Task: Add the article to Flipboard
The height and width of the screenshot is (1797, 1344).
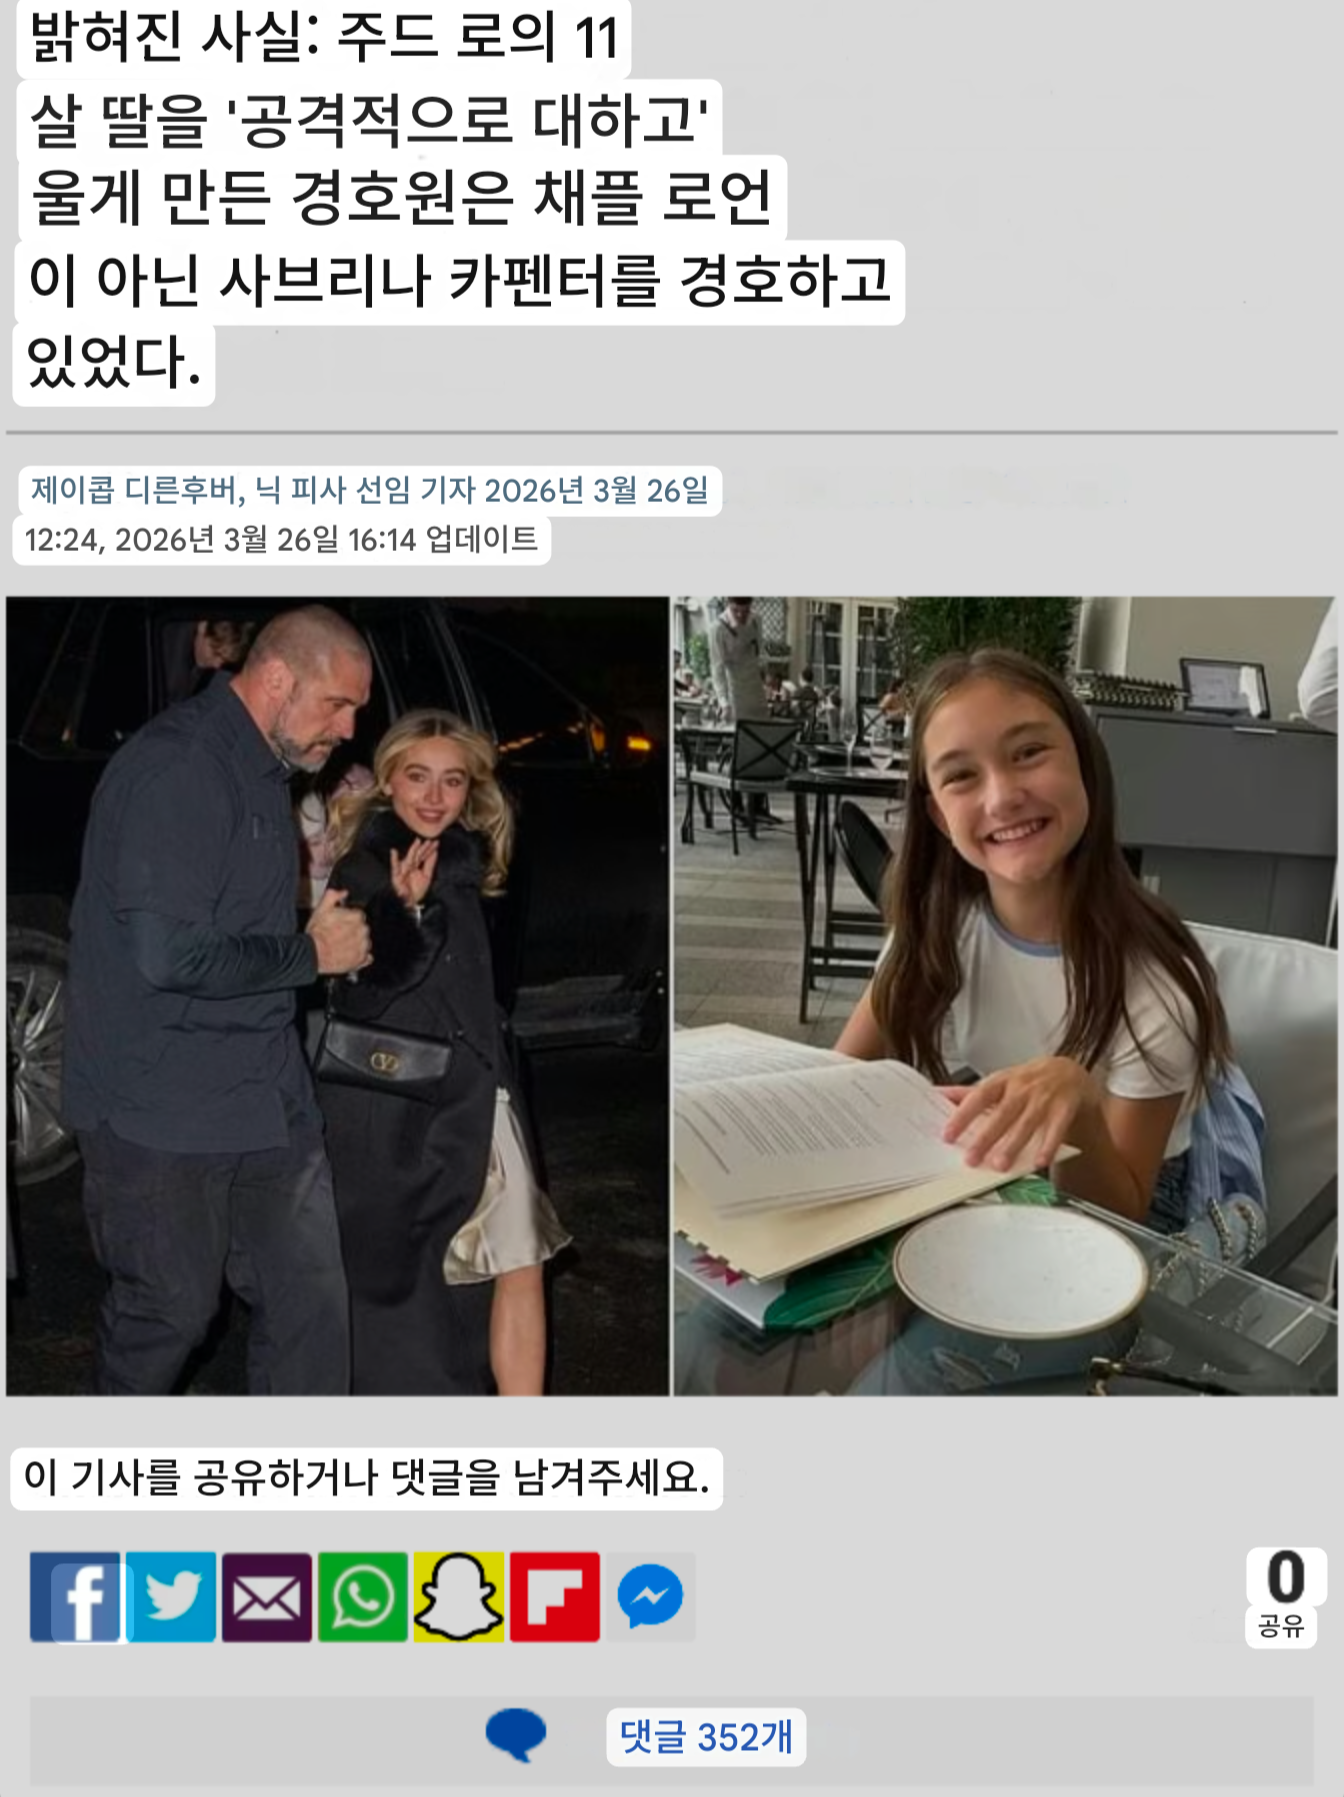Action: coord(555,1597)
